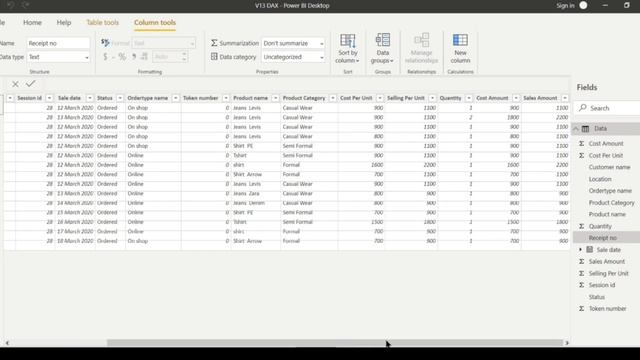640x360 pixels.
Task: Expand the Sale date hierarchy
Action: click(x=580, y=249)
